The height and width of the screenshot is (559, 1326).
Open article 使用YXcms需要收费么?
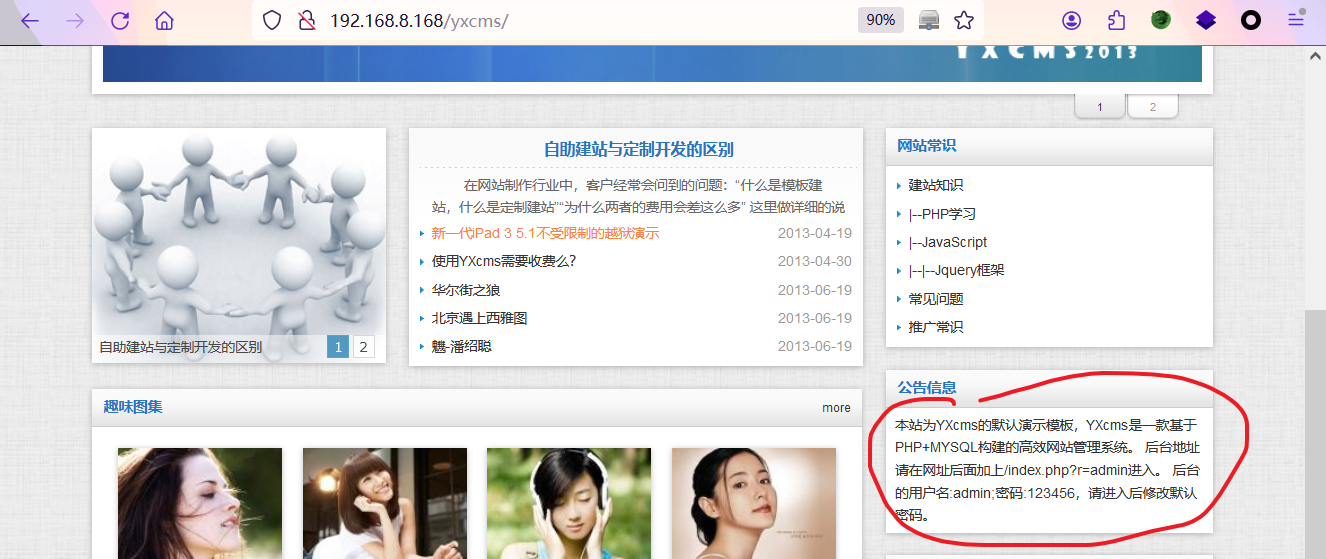(x=503, y=261)
